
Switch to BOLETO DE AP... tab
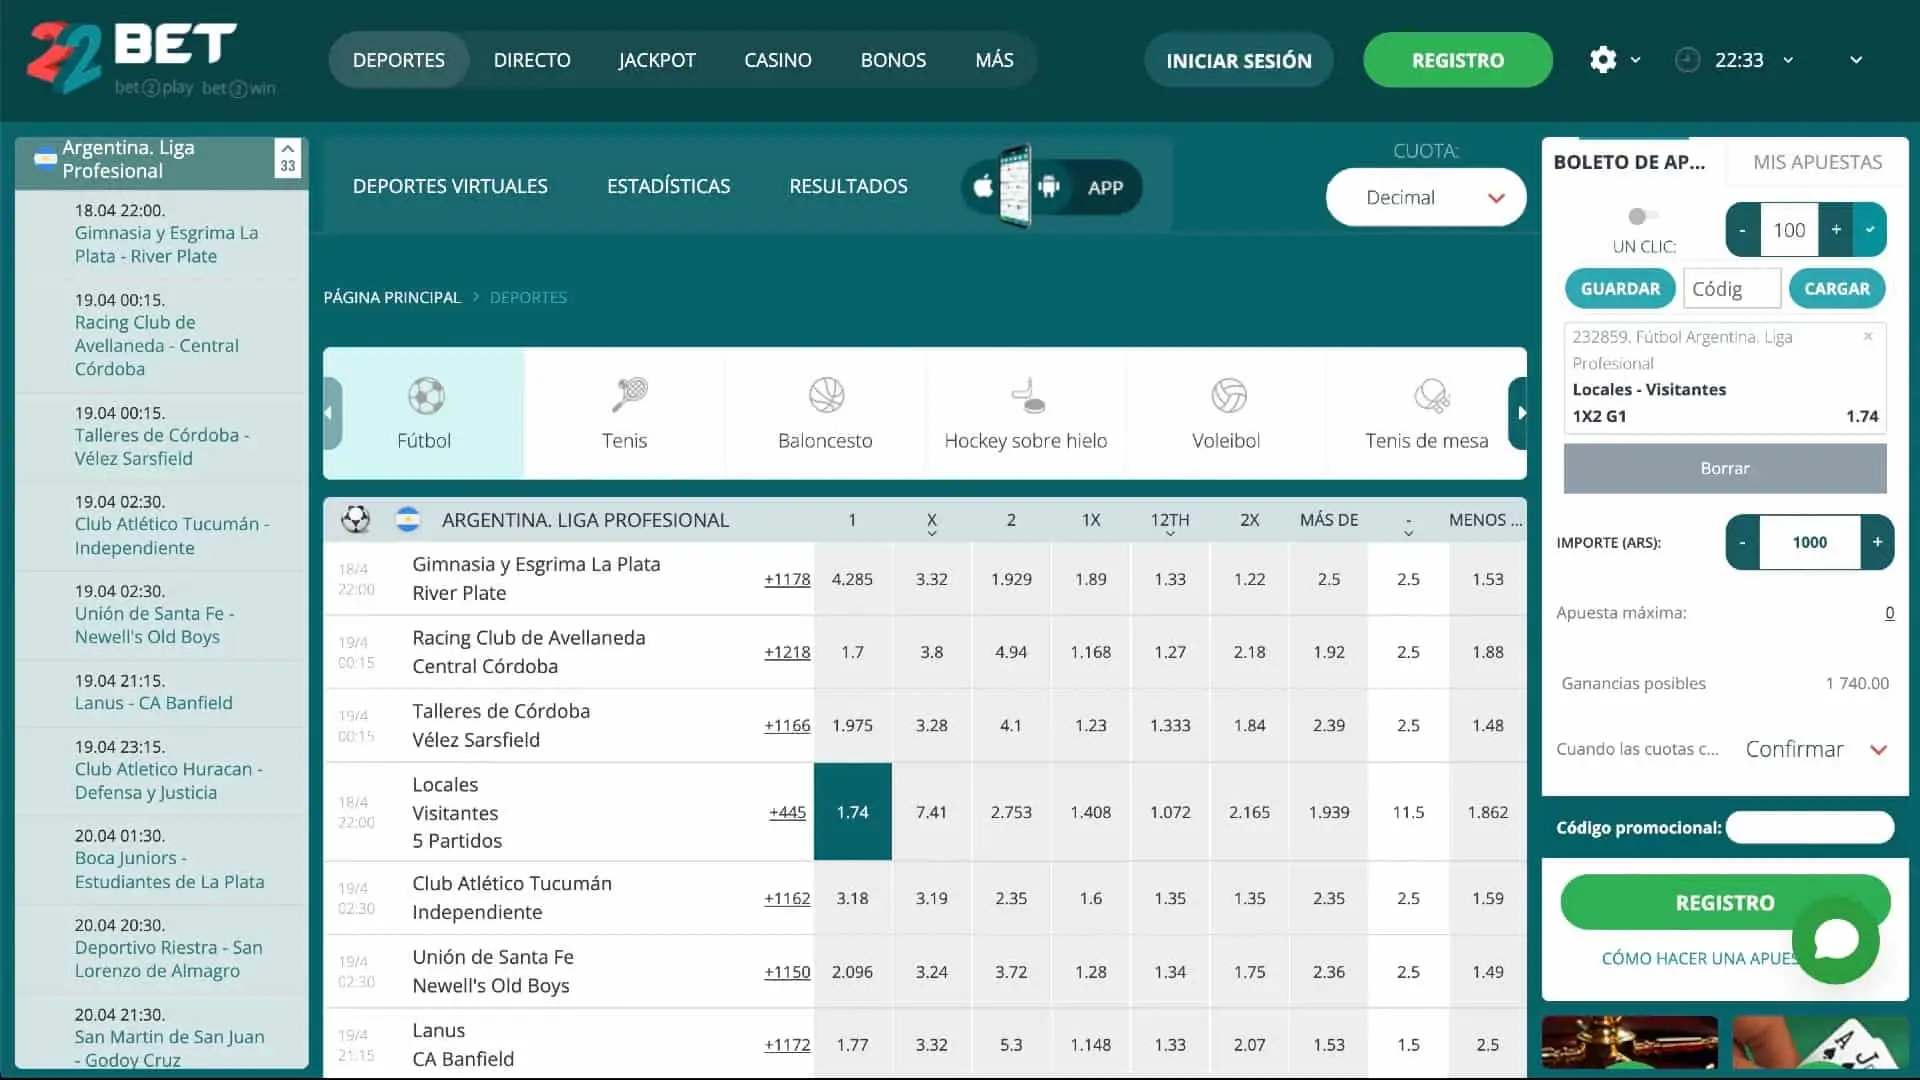coord(1629,162)
